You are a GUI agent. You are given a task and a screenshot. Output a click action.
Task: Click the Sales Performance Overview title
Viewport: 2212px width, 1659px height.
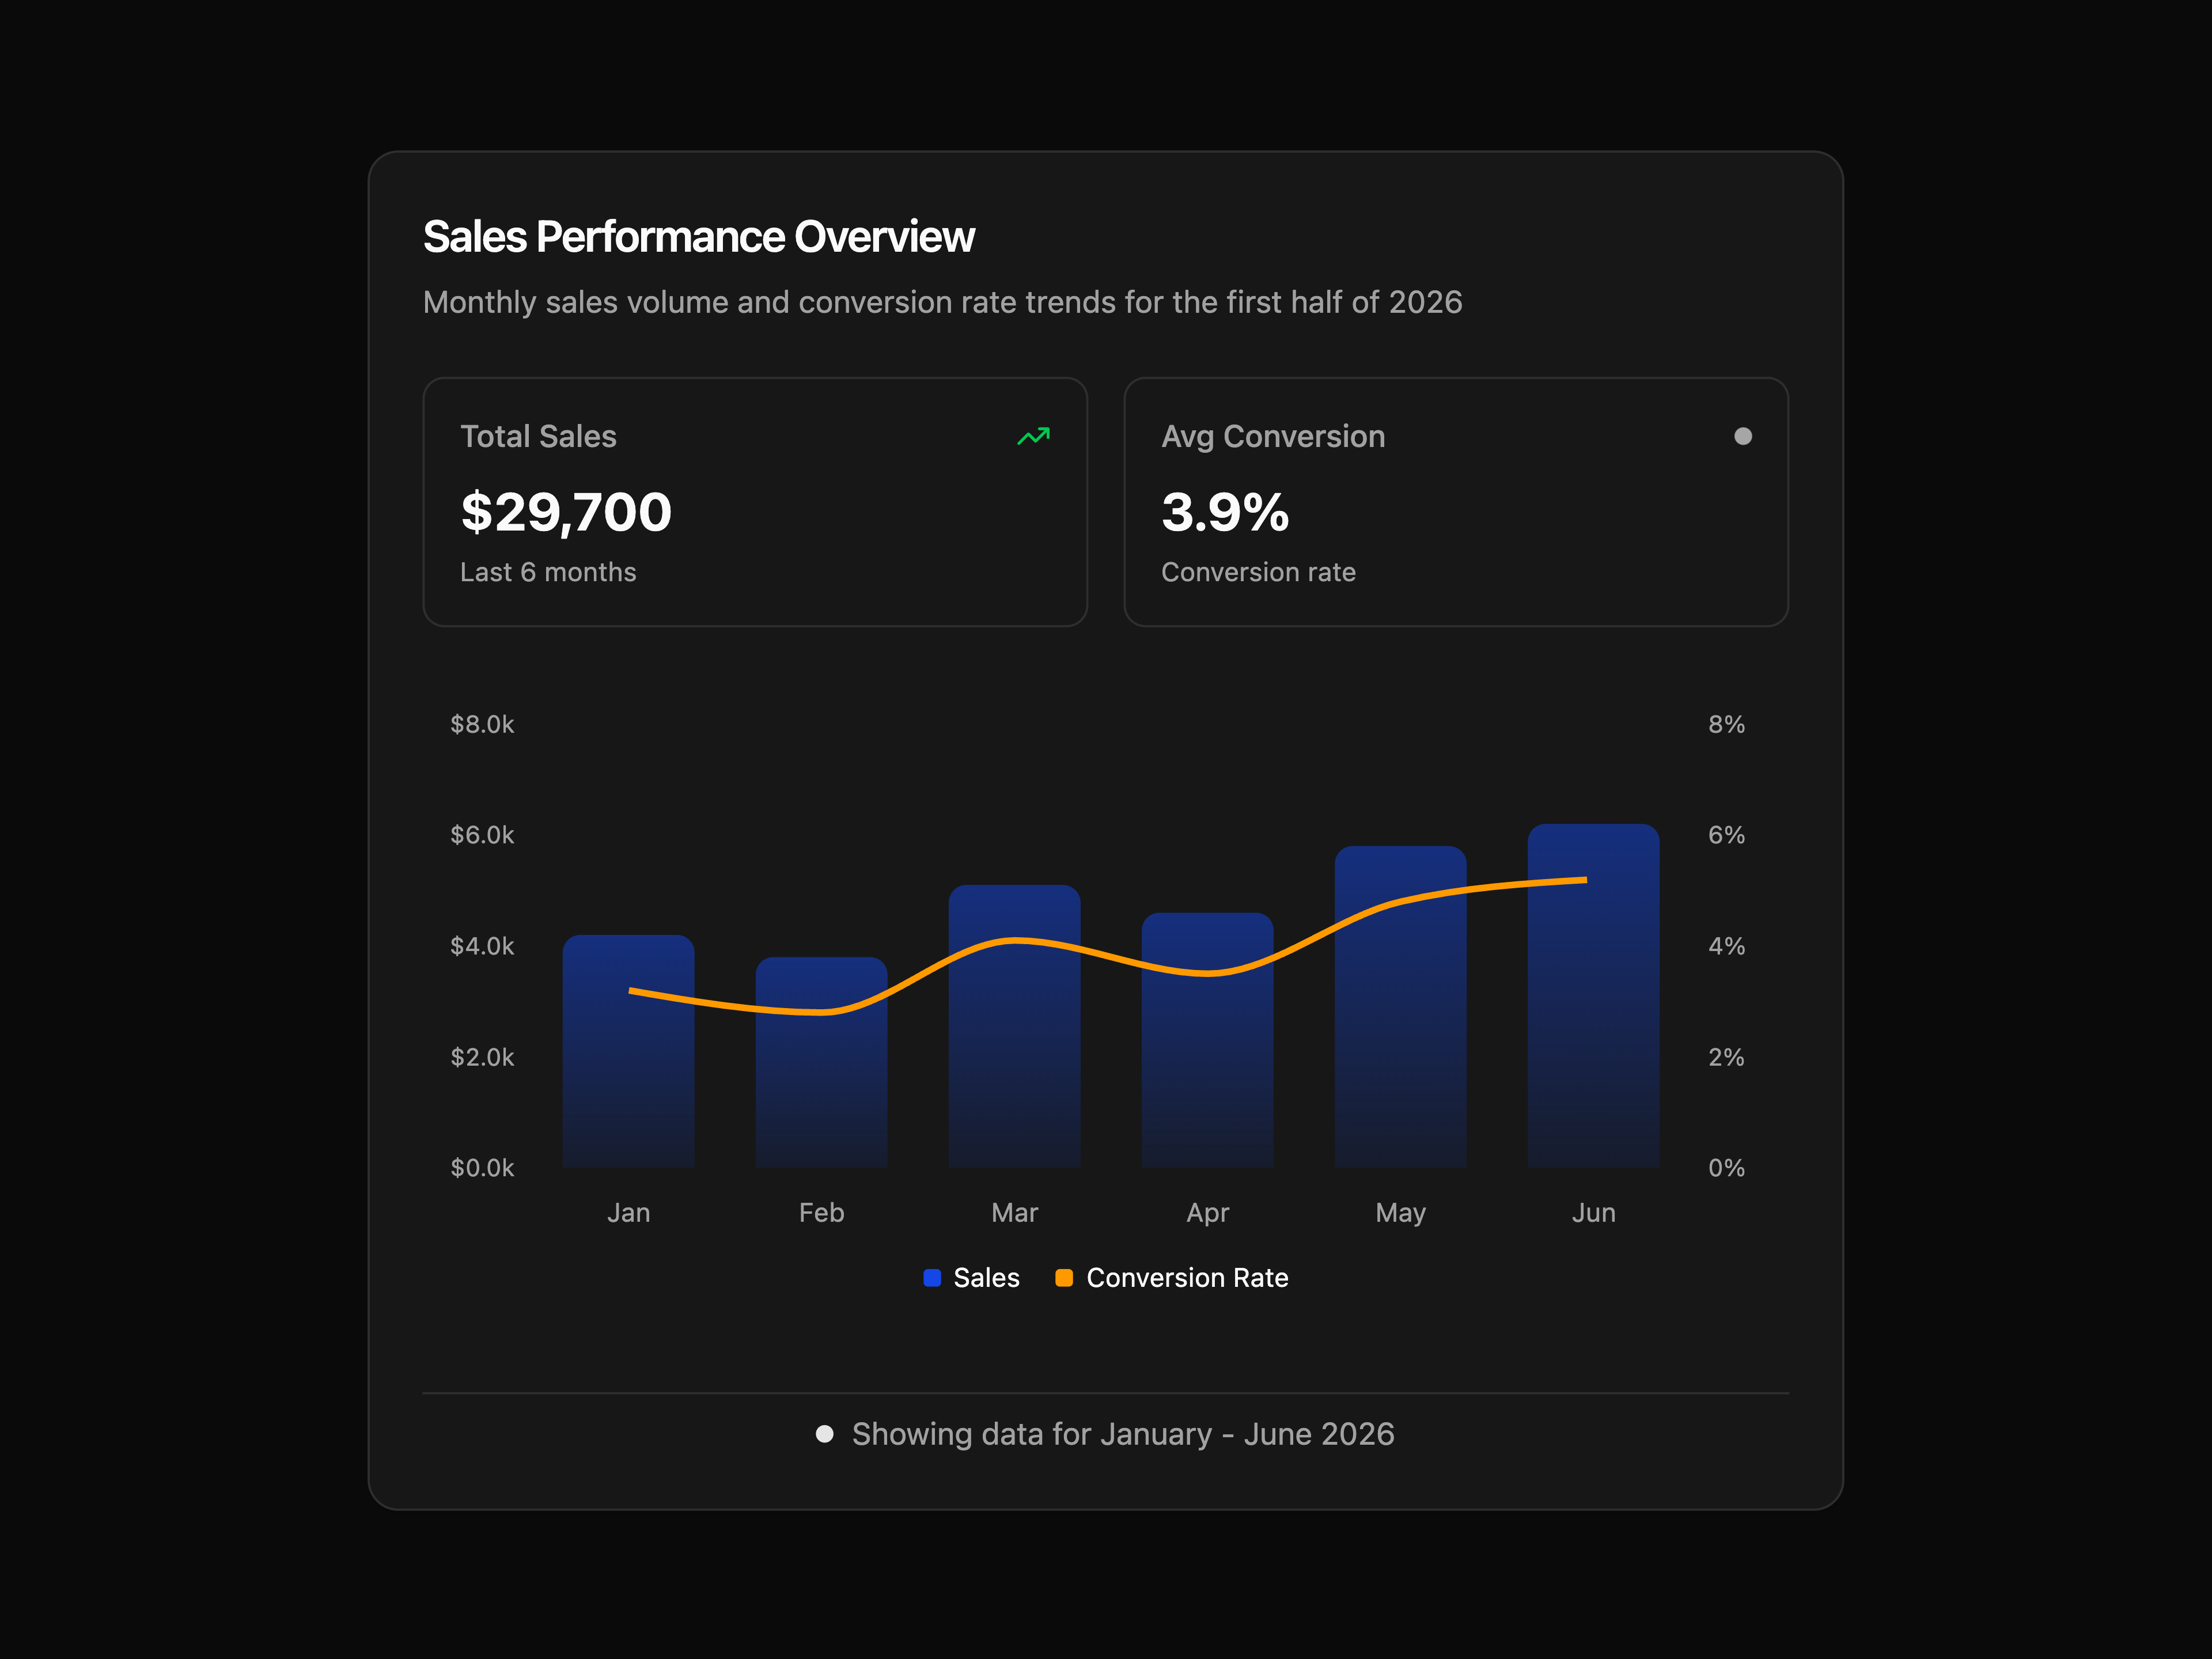point(698,237)
